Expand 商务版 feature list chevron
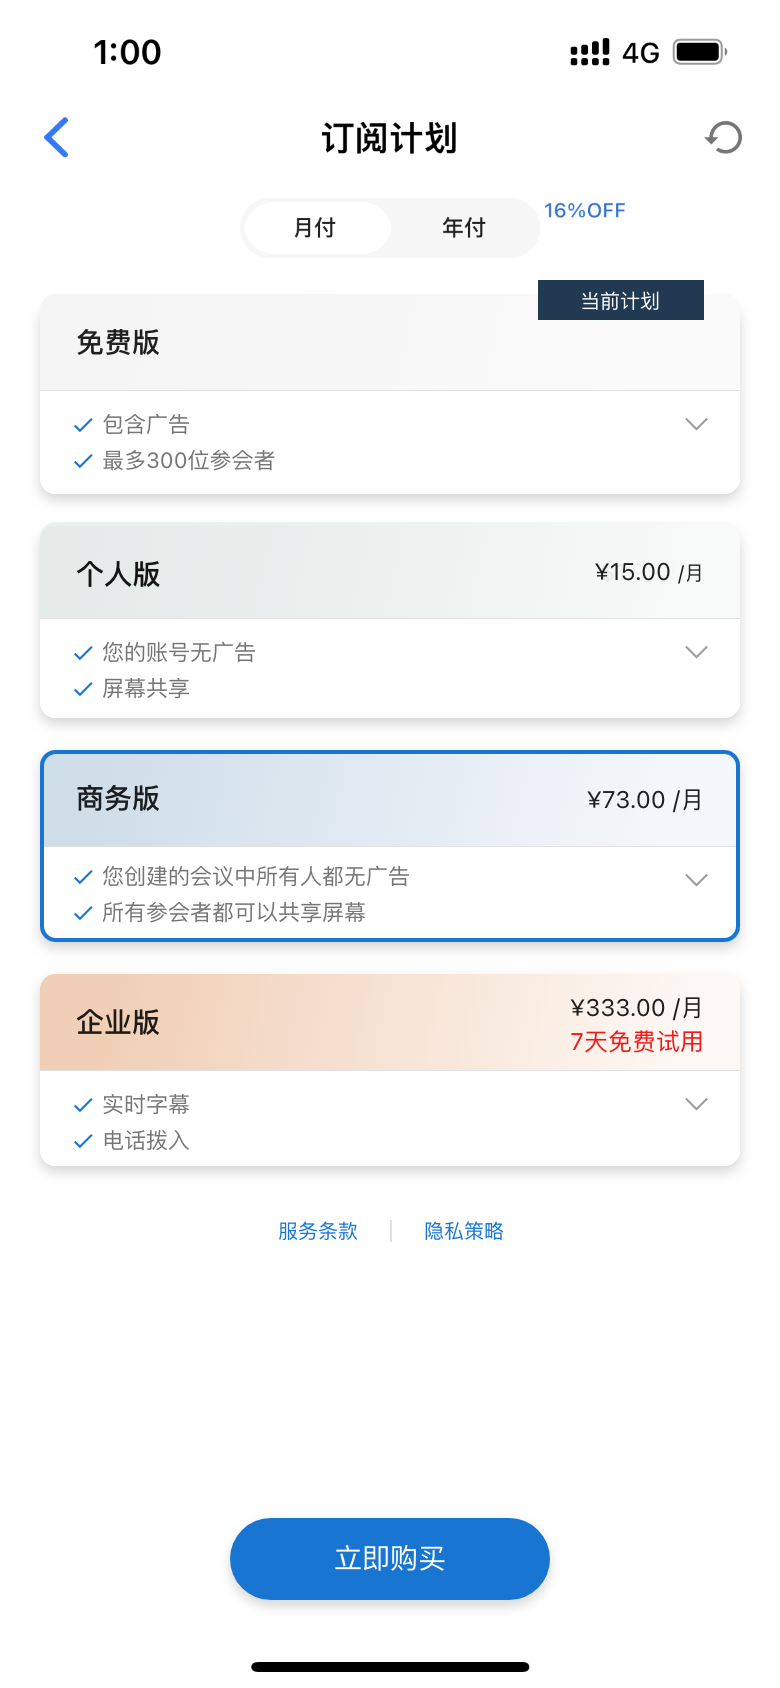The height and width of the screenshot is (1688, 780). click(x=696, y=880)
